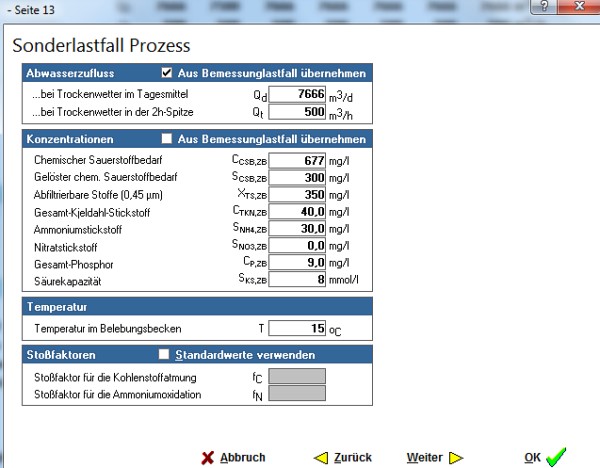600x468 pixels.
Task: Check the Standardwerte verwenden checkbox
Action: pos(165,355)
